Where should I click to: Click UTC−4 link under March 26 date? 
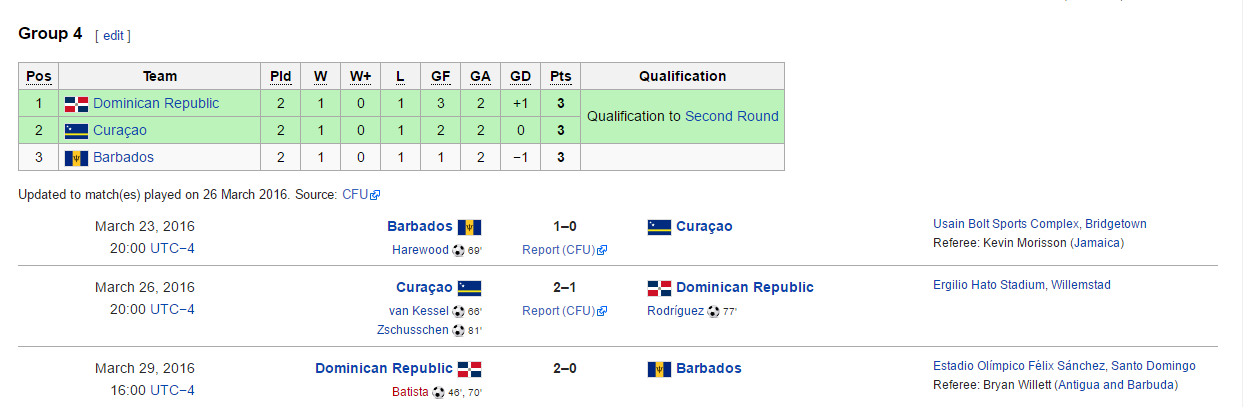click(172, 309)
